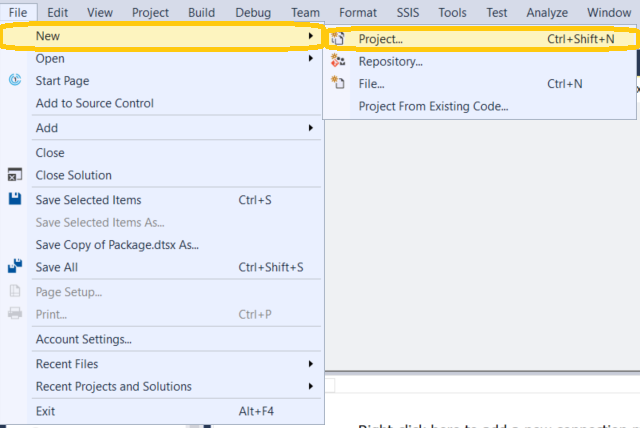Click the Close Solution icon

(x=15, y=175)
